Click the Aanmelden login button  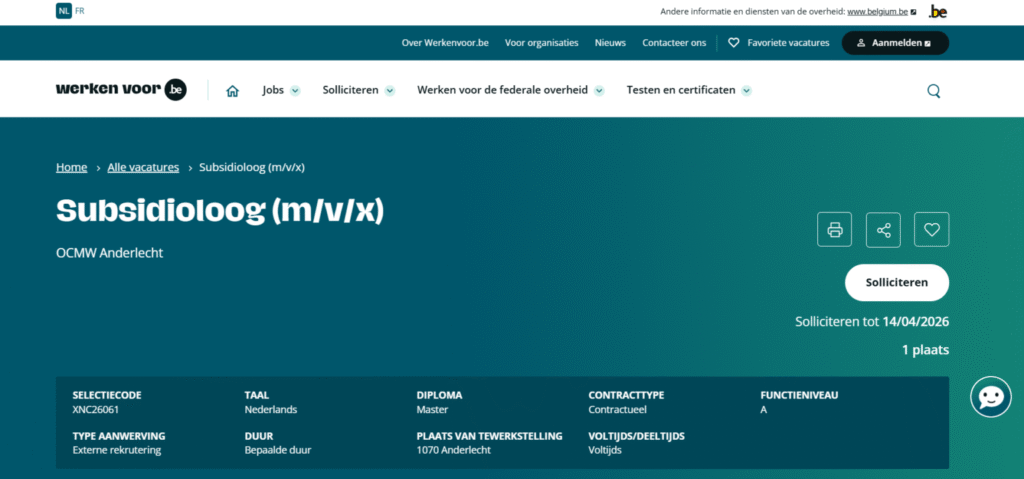point(894,43)
